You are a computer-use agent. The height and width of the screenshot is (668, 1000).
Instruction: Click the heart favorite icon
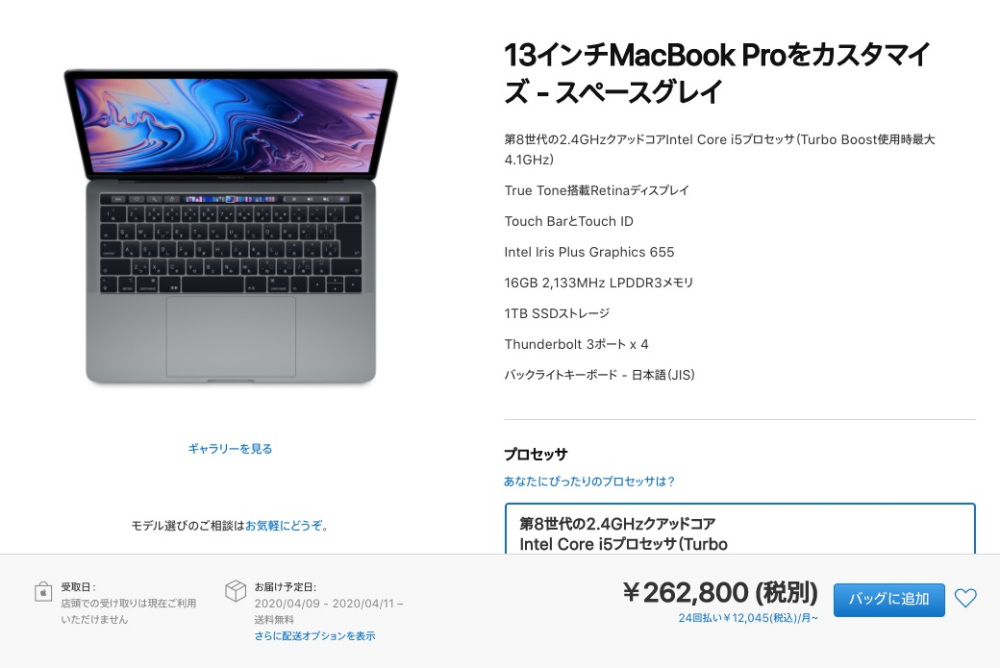(x=965, y=598)
